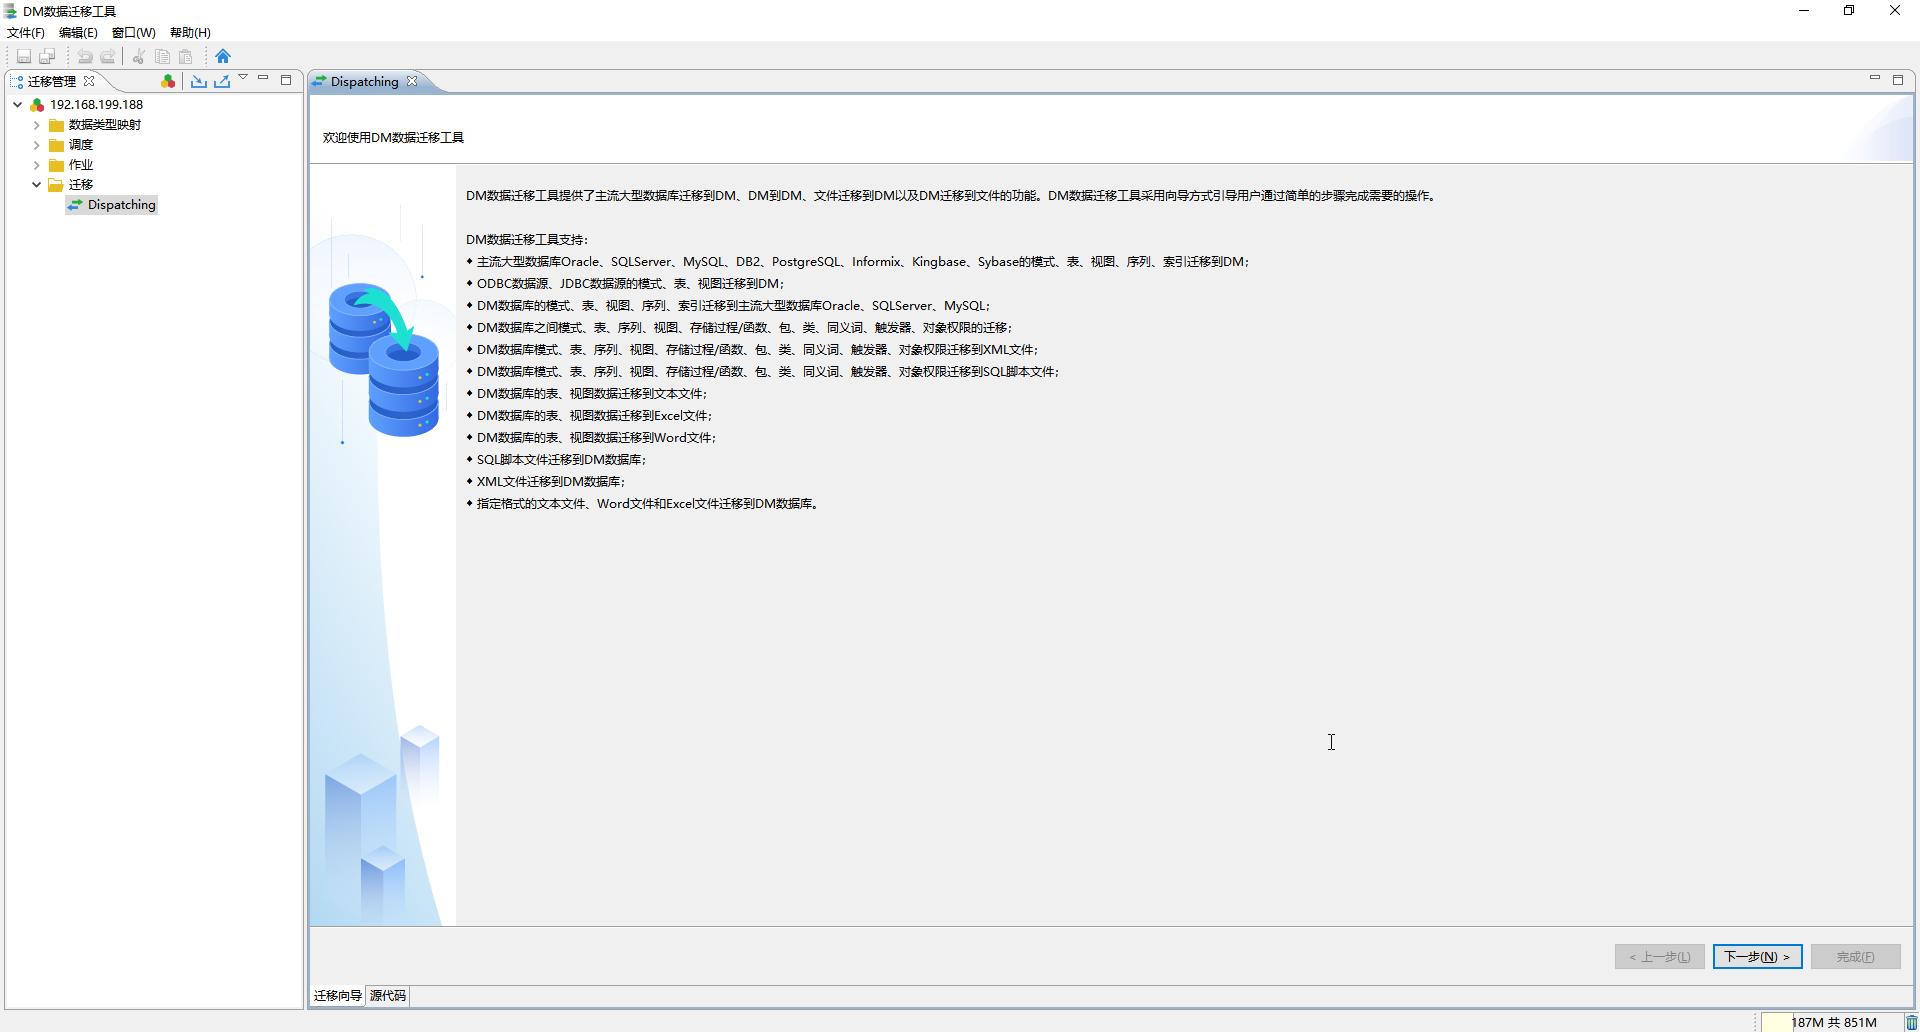
Task: Open the 文件(F) menu
Action: pyautogui.click(x=26, y=33)
